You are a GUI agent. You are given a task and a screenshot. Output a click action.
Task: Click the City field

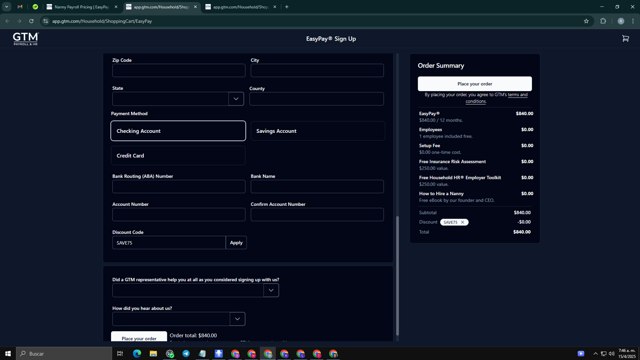(x=317, y=70)
